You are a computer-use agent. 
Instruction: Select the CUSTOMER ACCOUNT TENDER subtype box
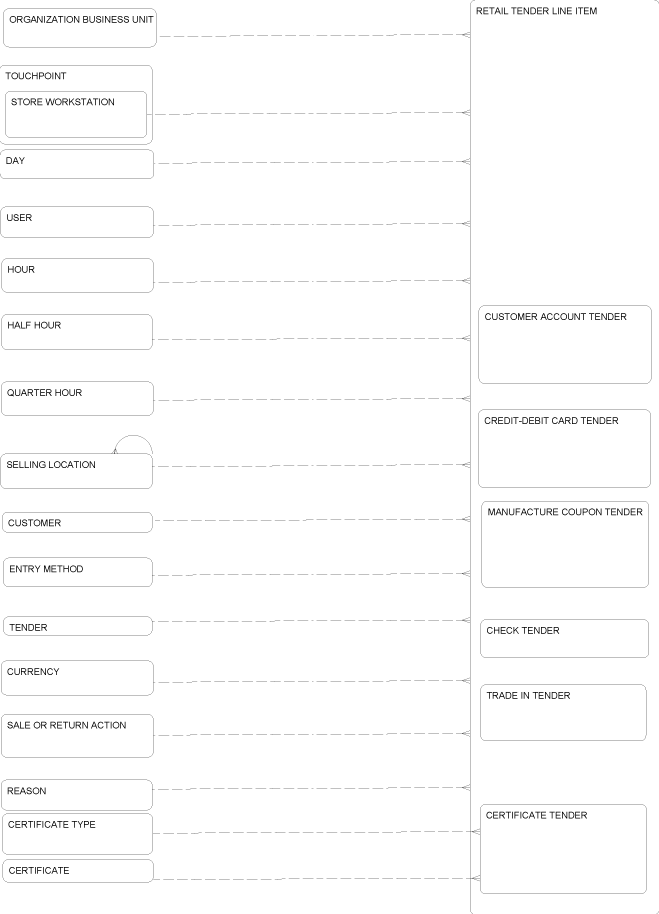[x=565, y=344]
